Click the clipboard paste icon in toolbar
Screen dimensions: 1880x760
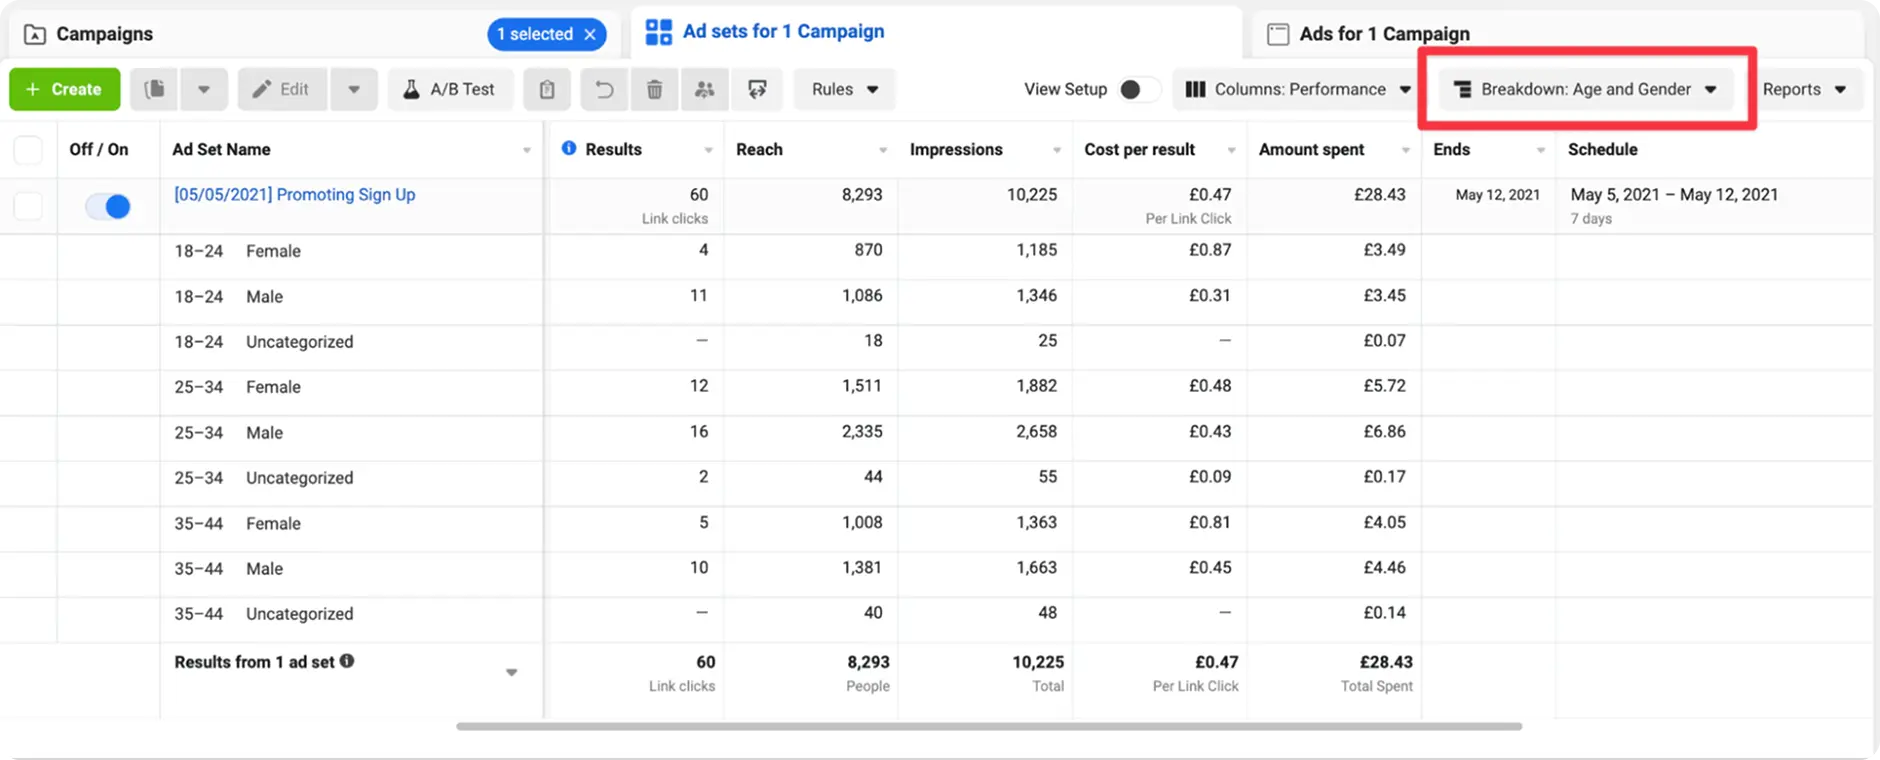[546, 89]
